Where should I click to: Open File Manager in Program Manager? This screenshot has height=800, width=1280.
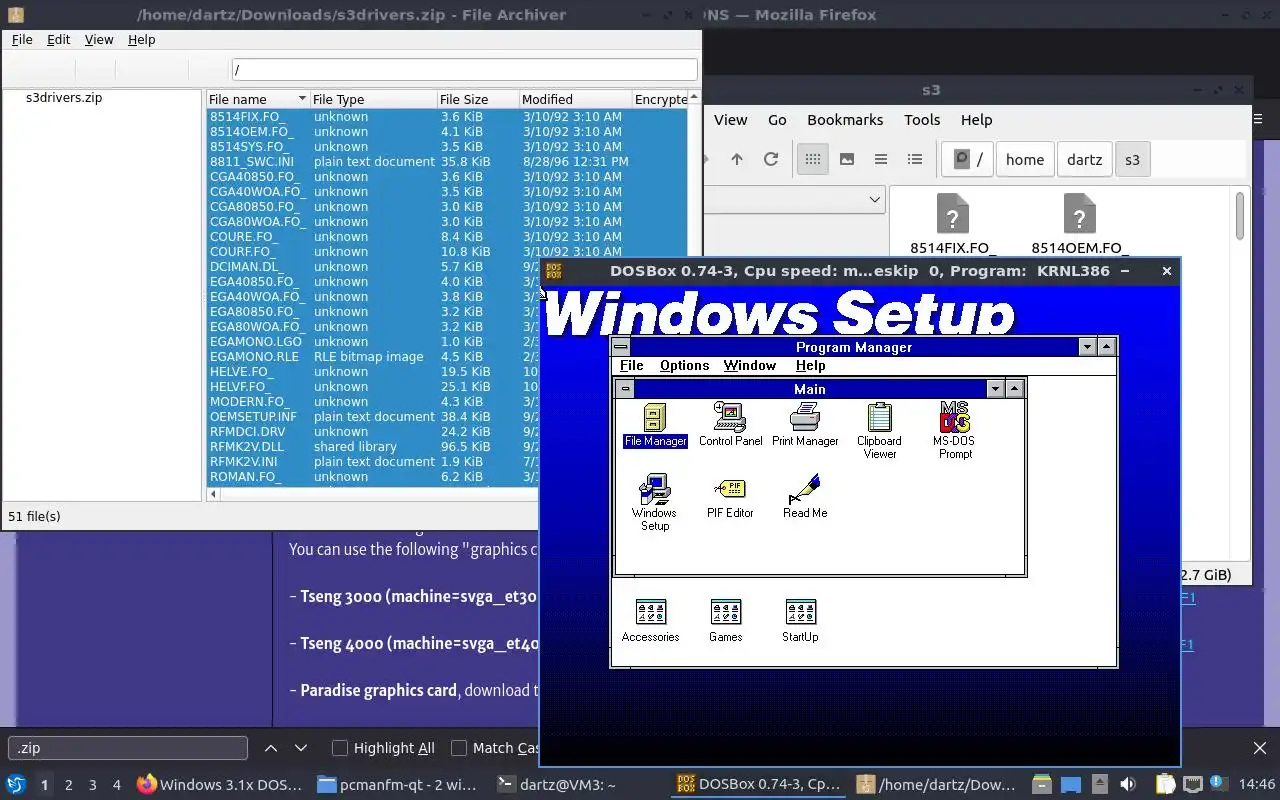click(x=655, y=425)
